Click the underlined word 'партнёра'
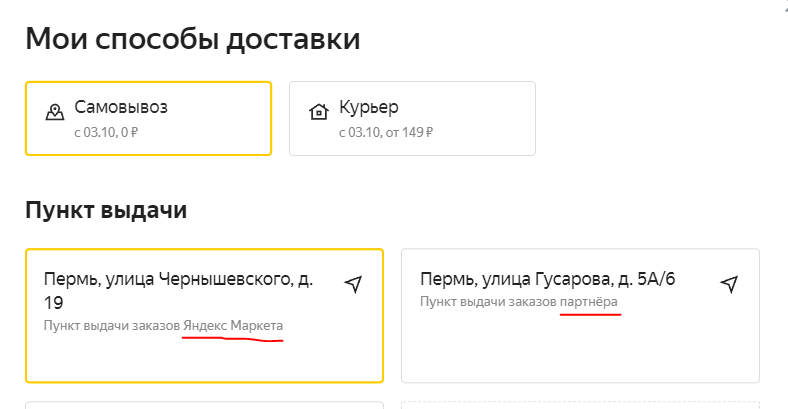 pos(588,301)
